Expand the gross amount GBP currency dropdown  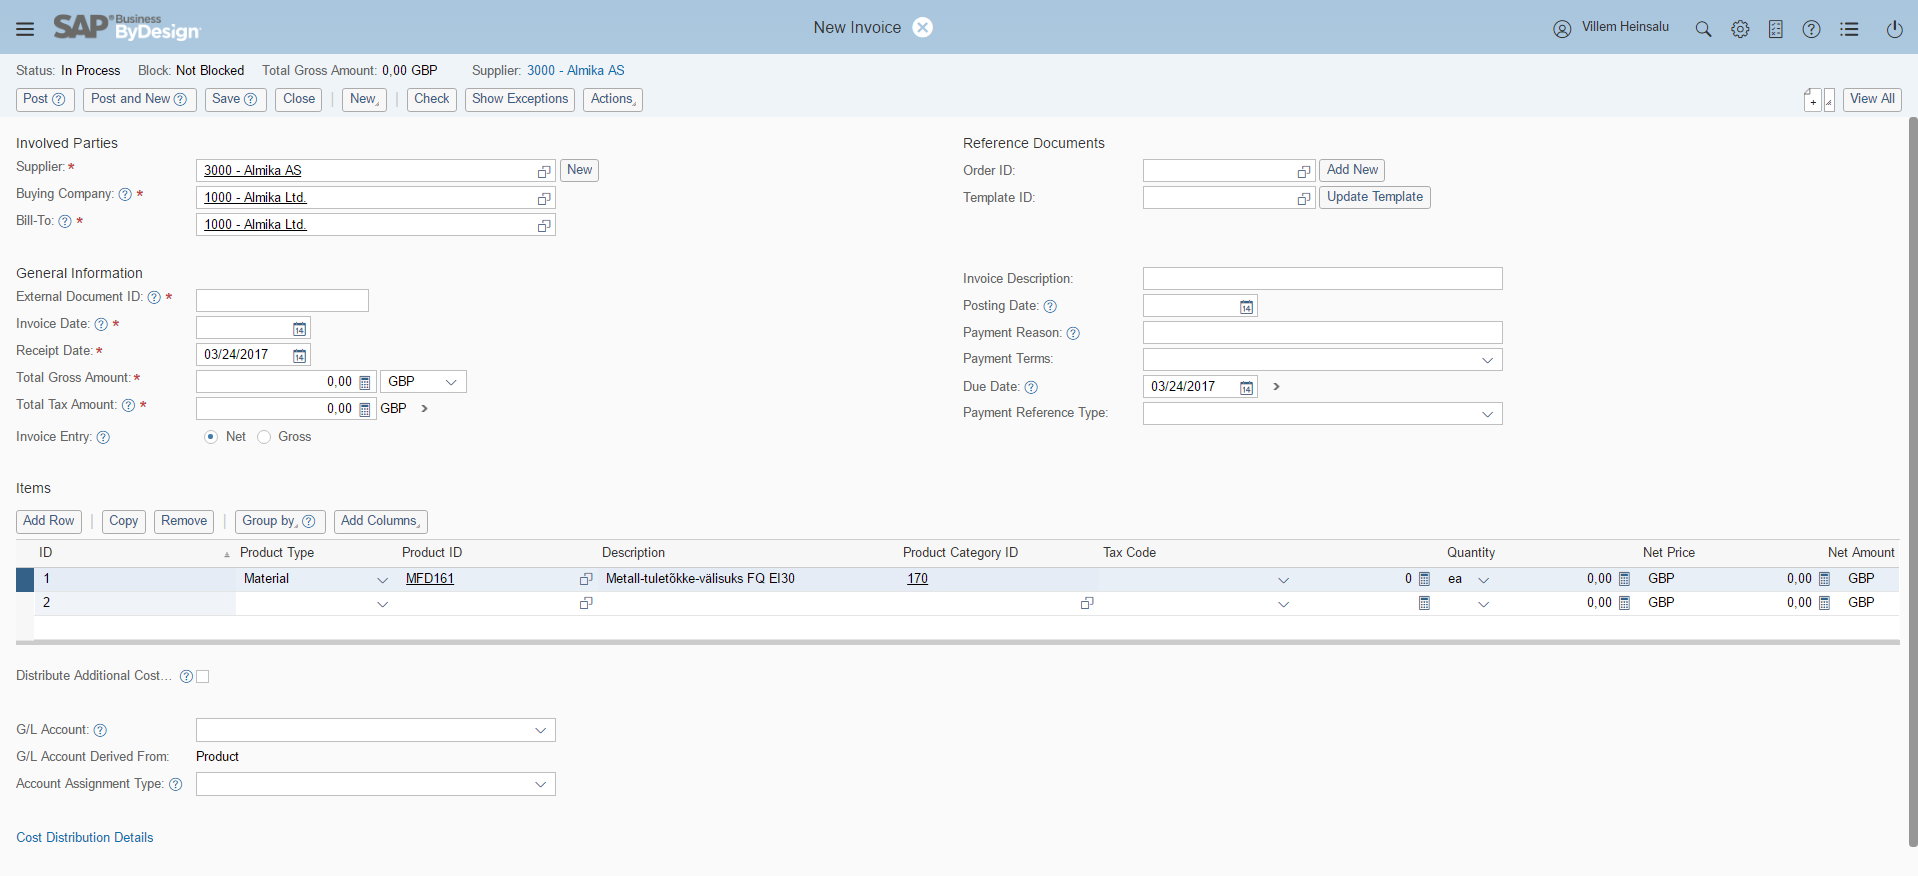(x=451, y=382)
